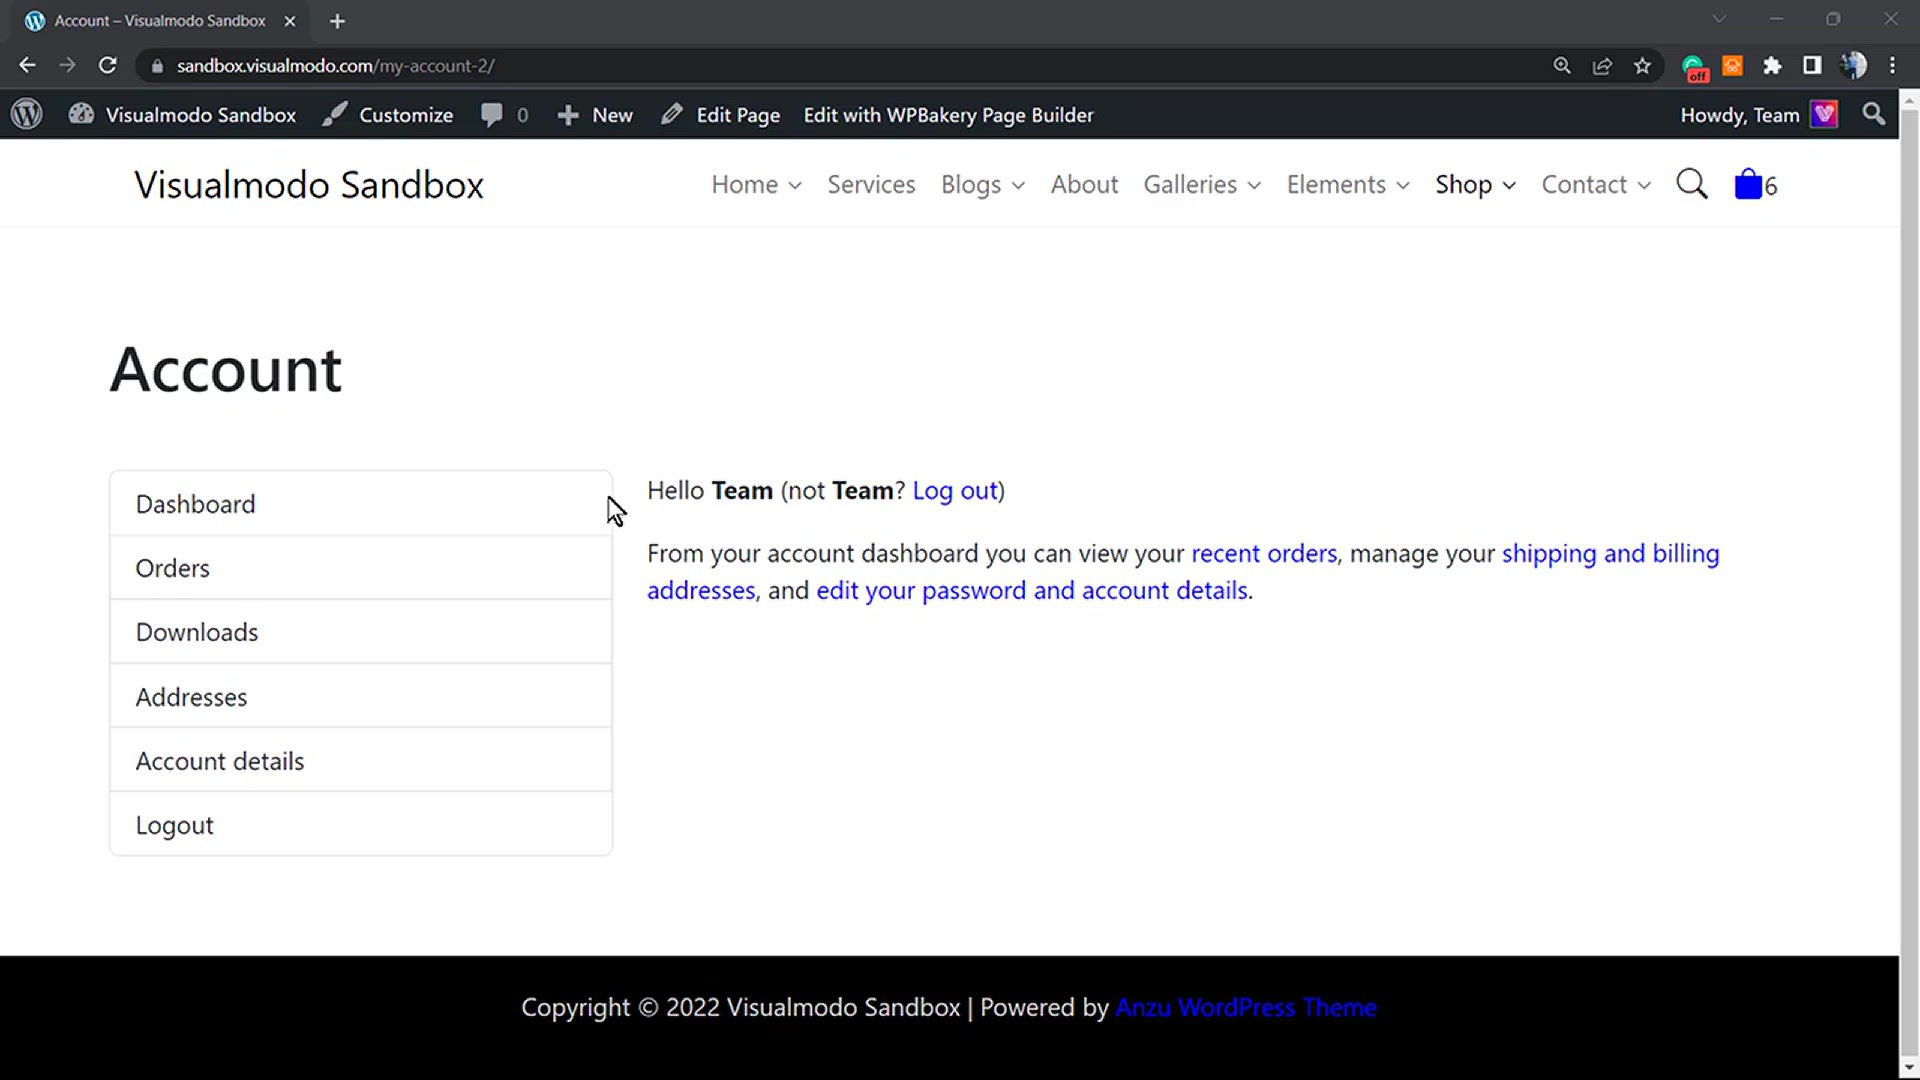Expand the Home menu chevron
This screenshot has height=1080, width=1920.
coord(795,186)
